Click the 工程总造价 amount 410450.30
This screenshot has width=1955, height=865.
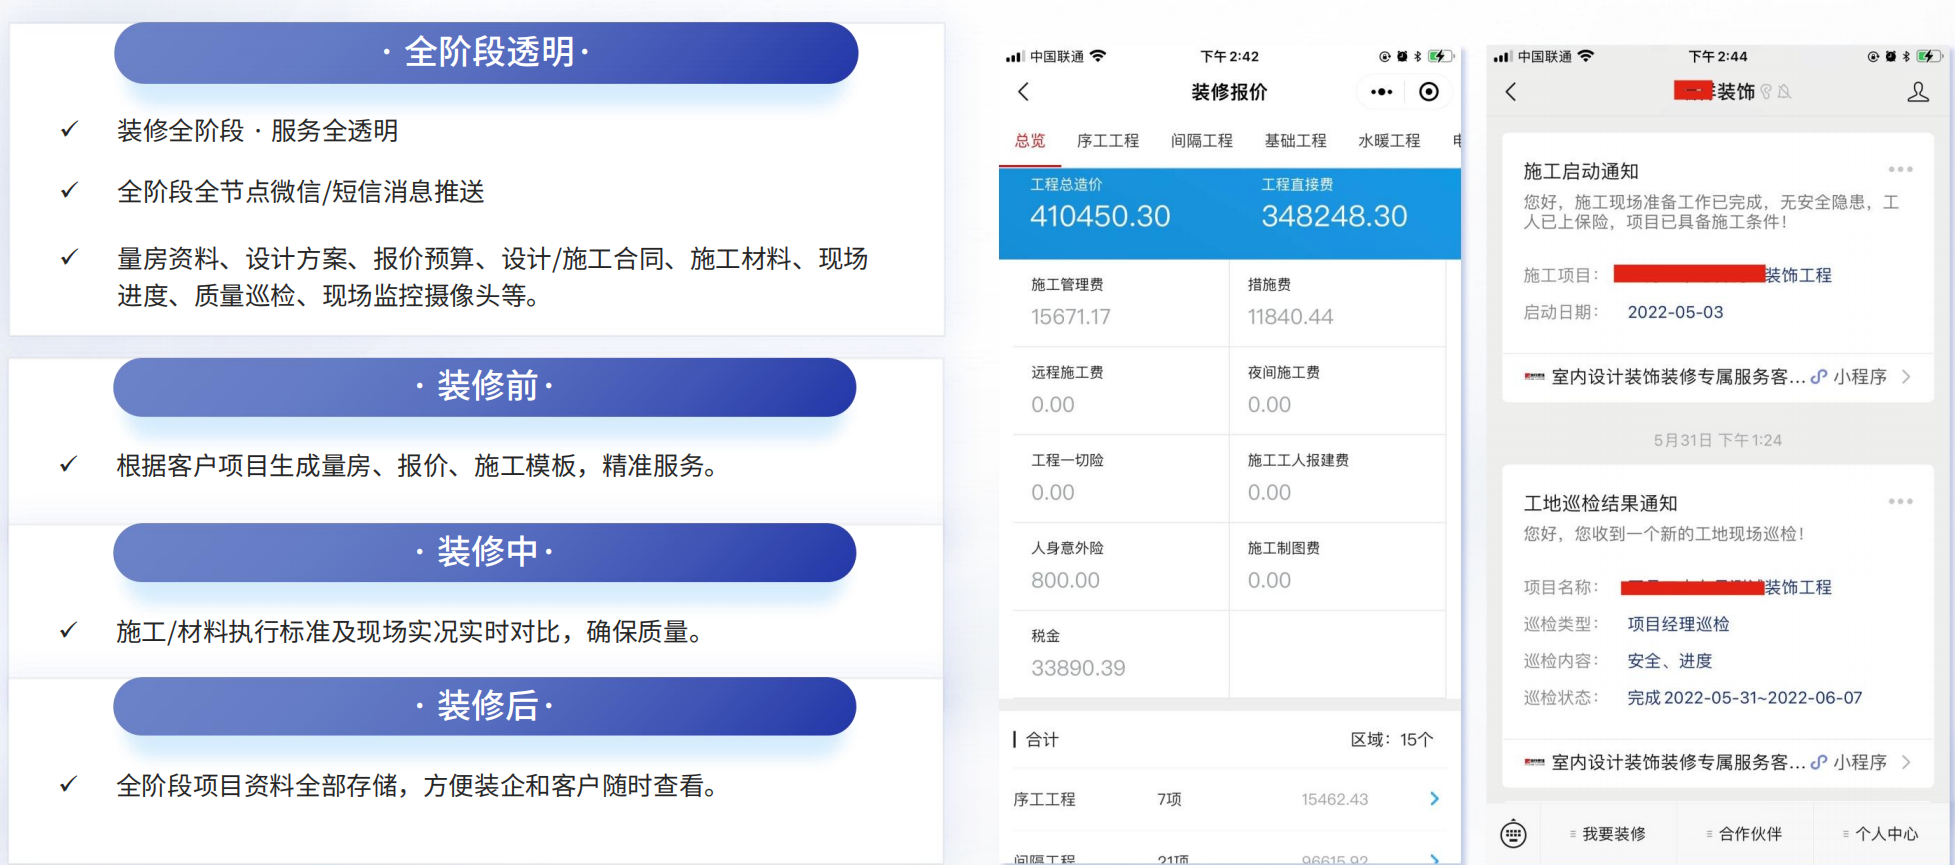[x=1100, y=216]
